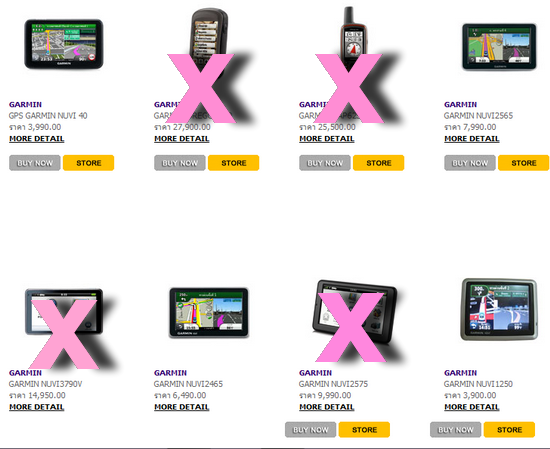Click the Garmin Nuvi1250 product image
Screen dimensions: 550x449
[x=499, y=309]
